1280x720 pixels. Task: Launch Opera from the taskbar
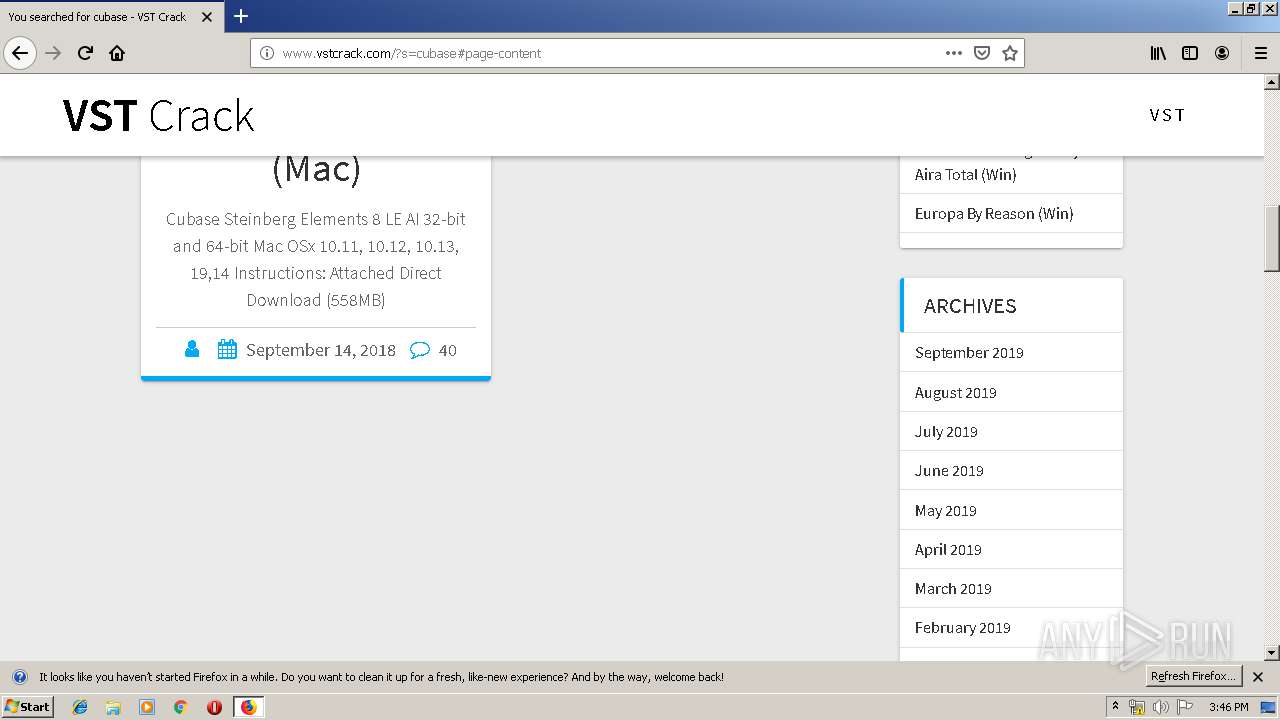click(x=214, y=707)
